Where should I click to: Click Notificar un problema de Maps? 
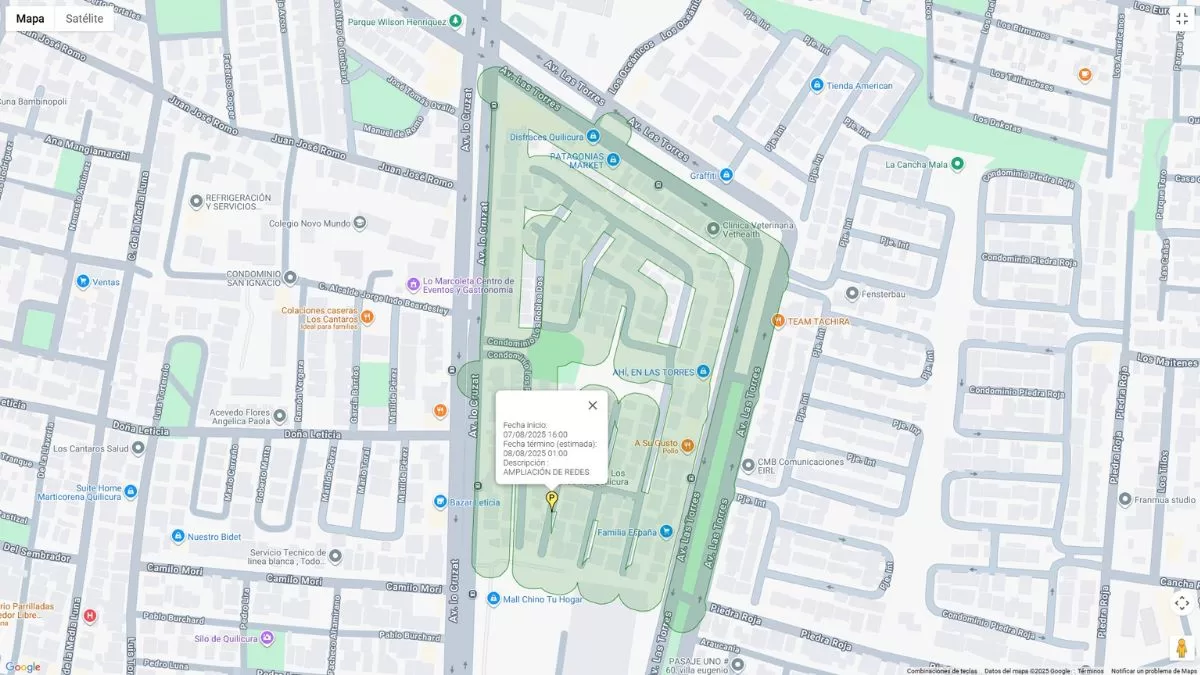point(1153,671)
